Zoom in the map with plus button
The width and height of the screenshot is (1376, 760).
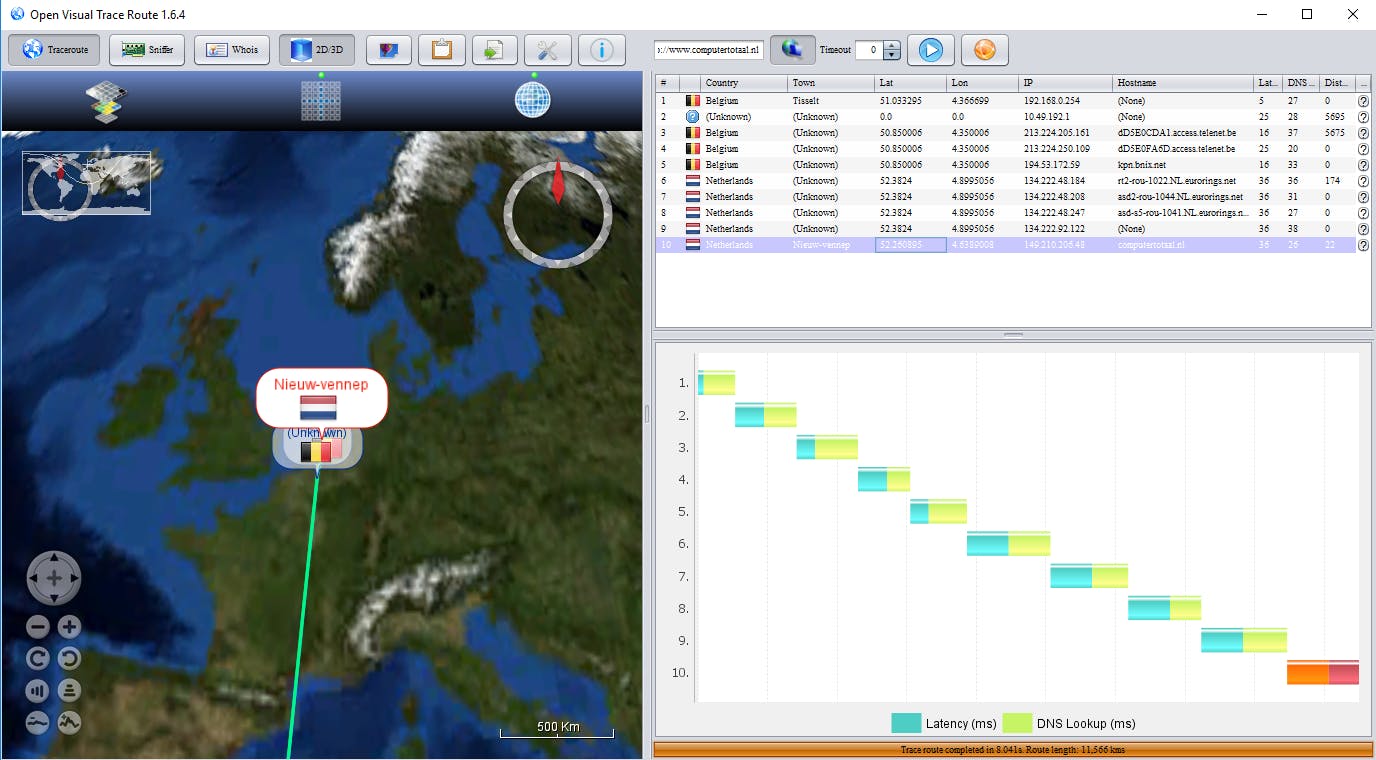(x=69, y=627)
